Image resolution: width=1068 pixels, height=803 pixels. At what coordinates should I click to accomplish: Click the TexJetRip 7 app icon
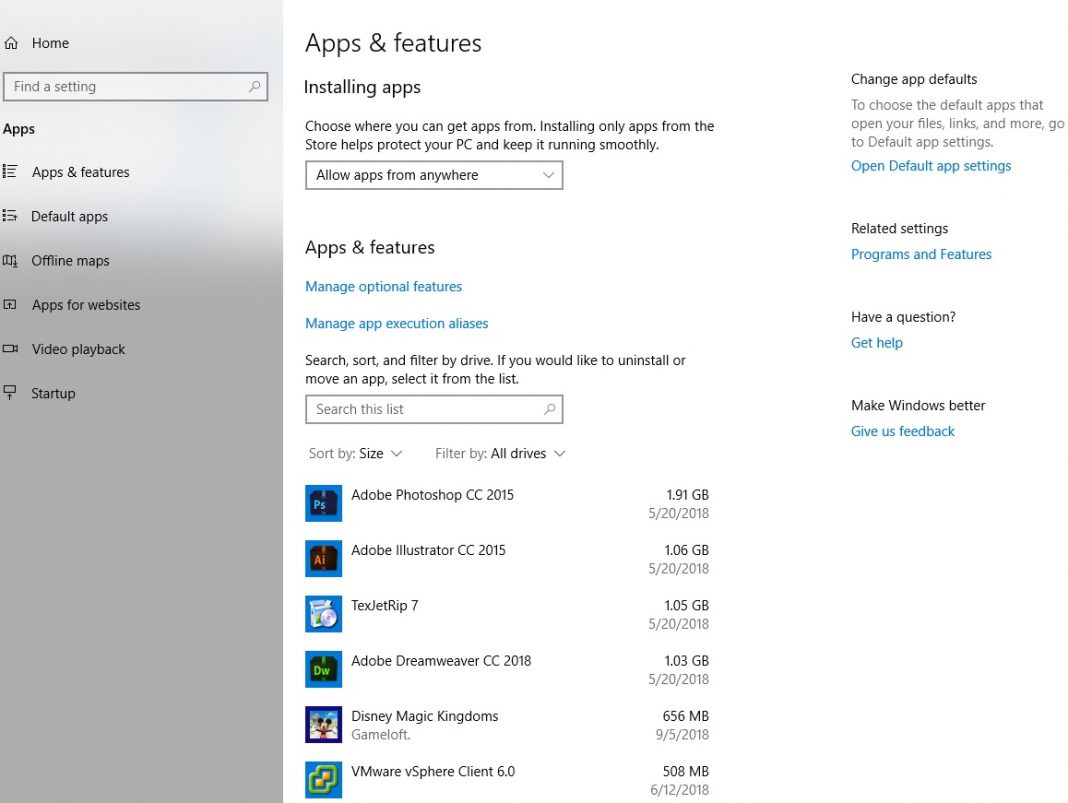323,614
